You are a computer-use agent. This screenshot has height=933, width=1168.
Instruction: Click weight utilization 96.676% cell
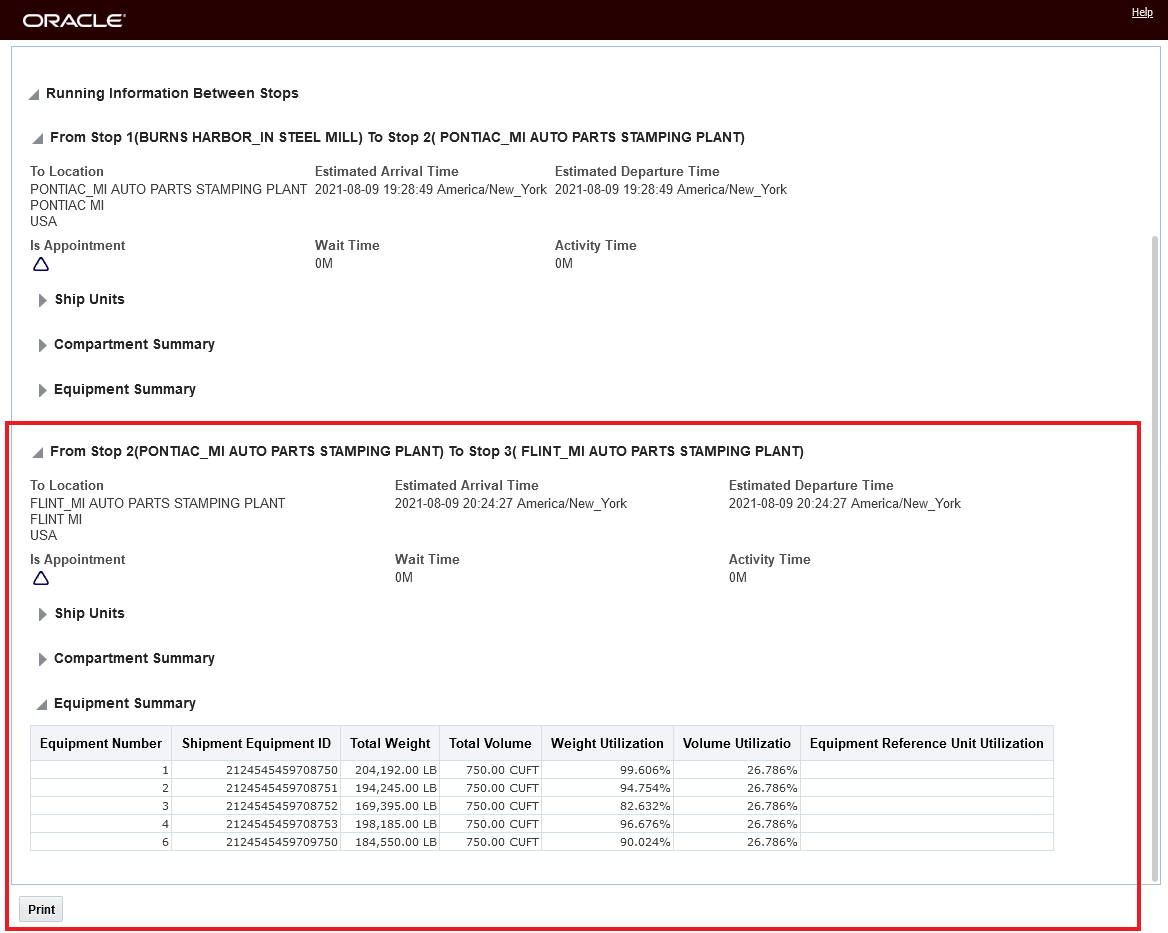(608, 824)
